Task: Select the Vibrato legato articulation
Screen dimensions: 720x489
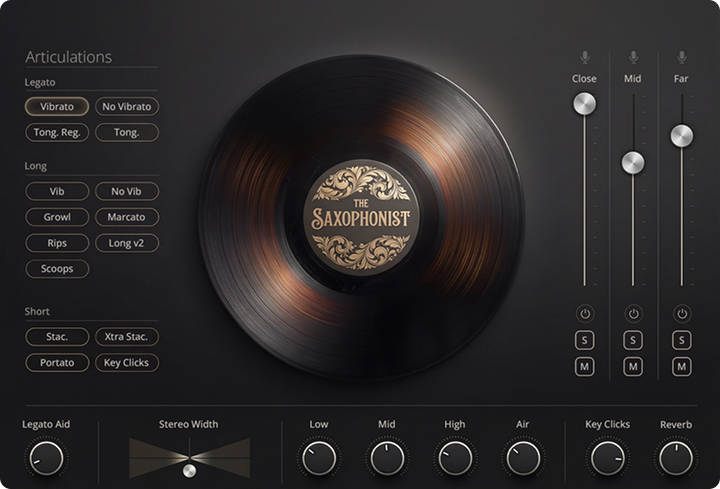Action: point(57,107)
